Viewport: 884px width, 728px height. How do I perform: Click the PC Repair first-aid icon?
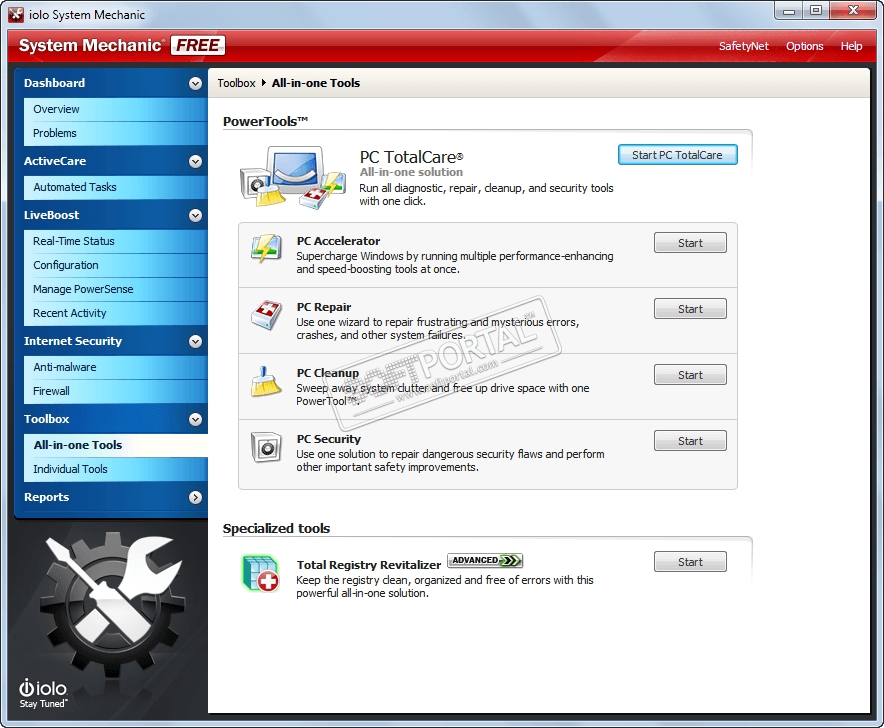266,315
